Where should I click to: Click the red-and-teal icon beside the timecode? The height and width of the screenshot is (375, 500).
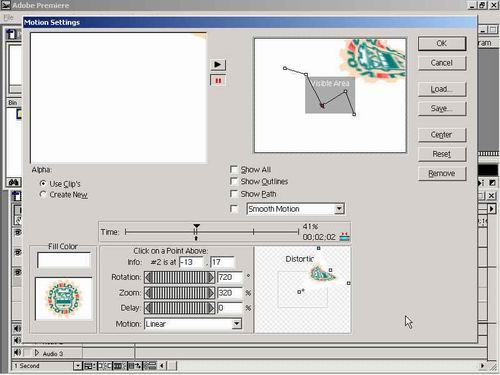(344, 236)
